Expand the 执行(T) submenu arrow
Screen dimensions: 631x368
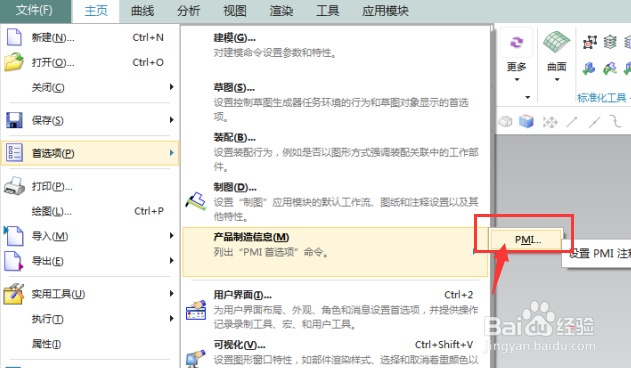172,318
